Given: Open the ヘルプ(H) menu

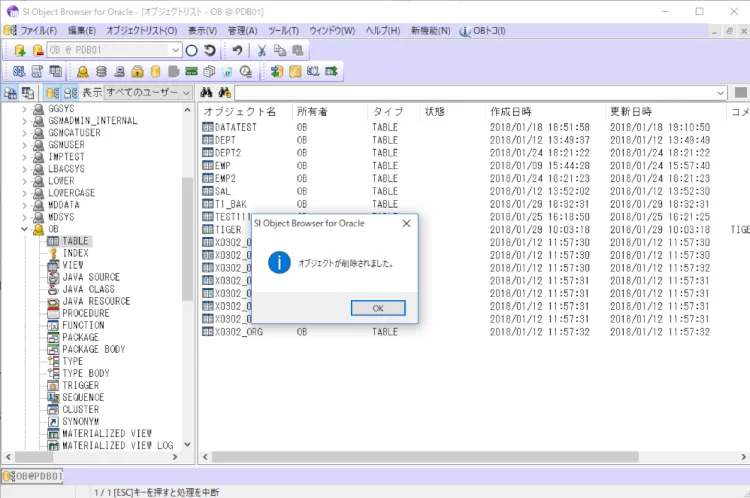Looking at the screenshot, I should [383, 31].
